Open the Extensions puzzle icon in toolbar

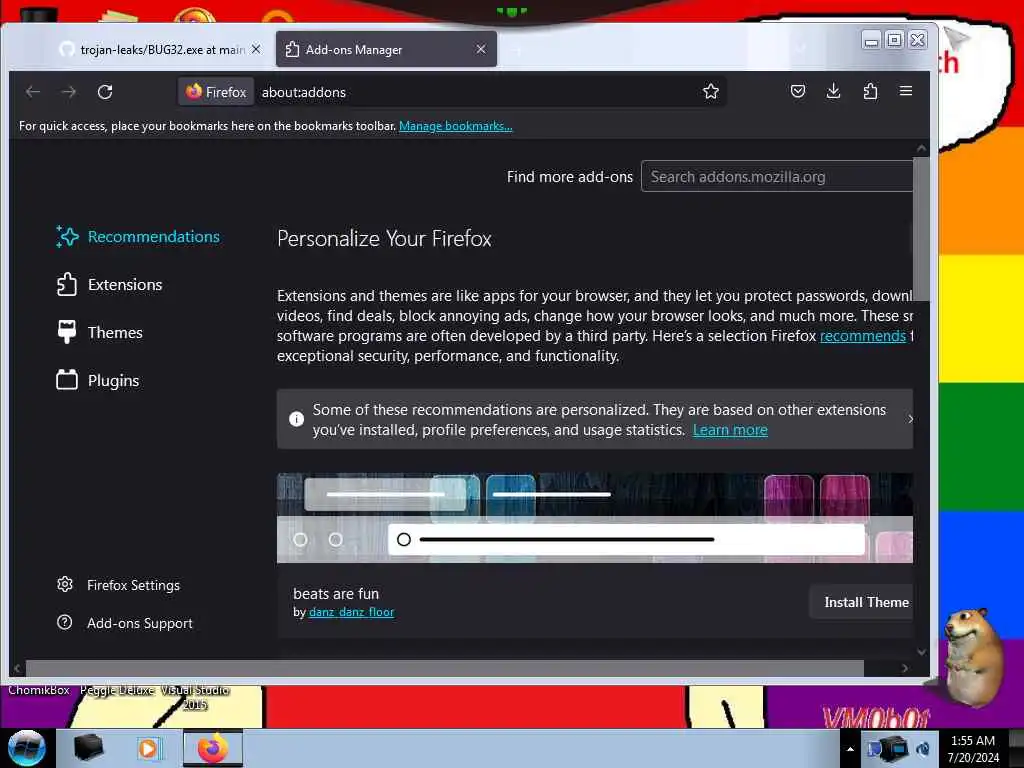point(870,91)
